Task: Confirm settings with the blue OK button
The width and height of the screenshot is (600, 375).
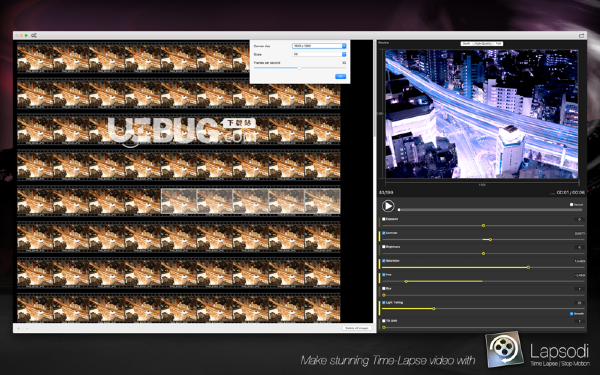Action: (x=340, y=77)
